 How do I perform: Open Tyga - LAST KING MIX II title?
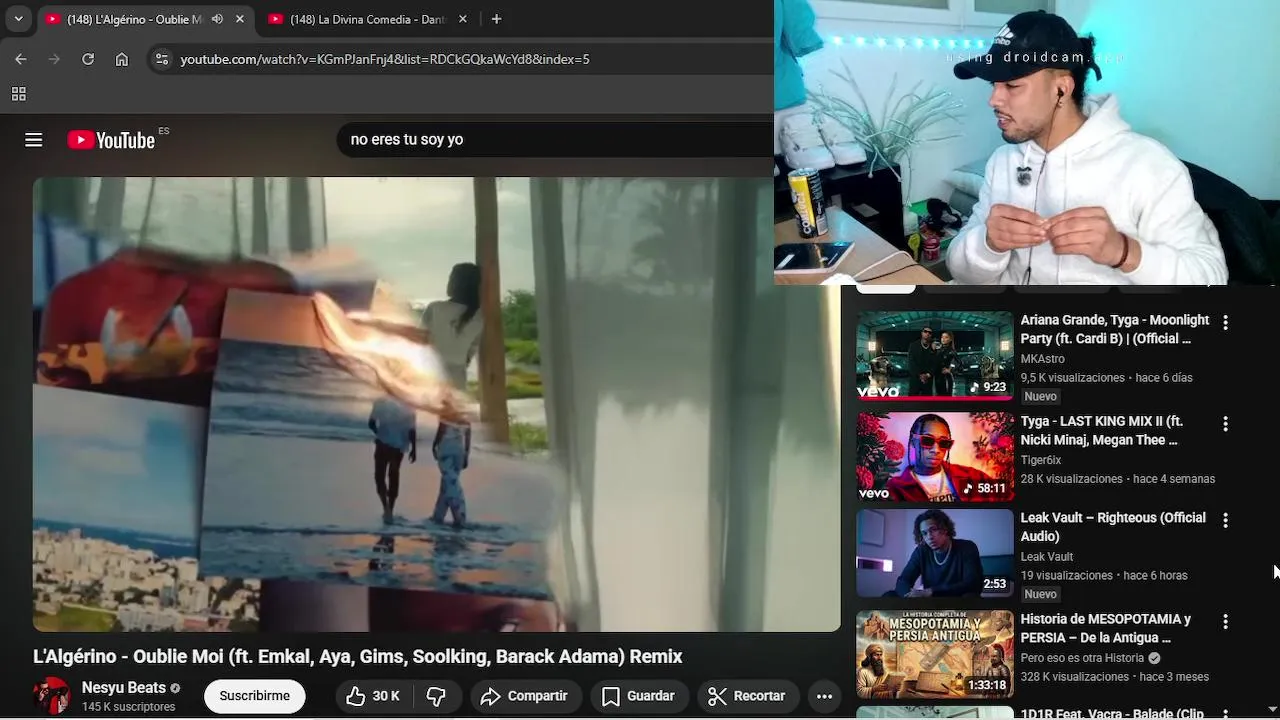coord(1101,430)
